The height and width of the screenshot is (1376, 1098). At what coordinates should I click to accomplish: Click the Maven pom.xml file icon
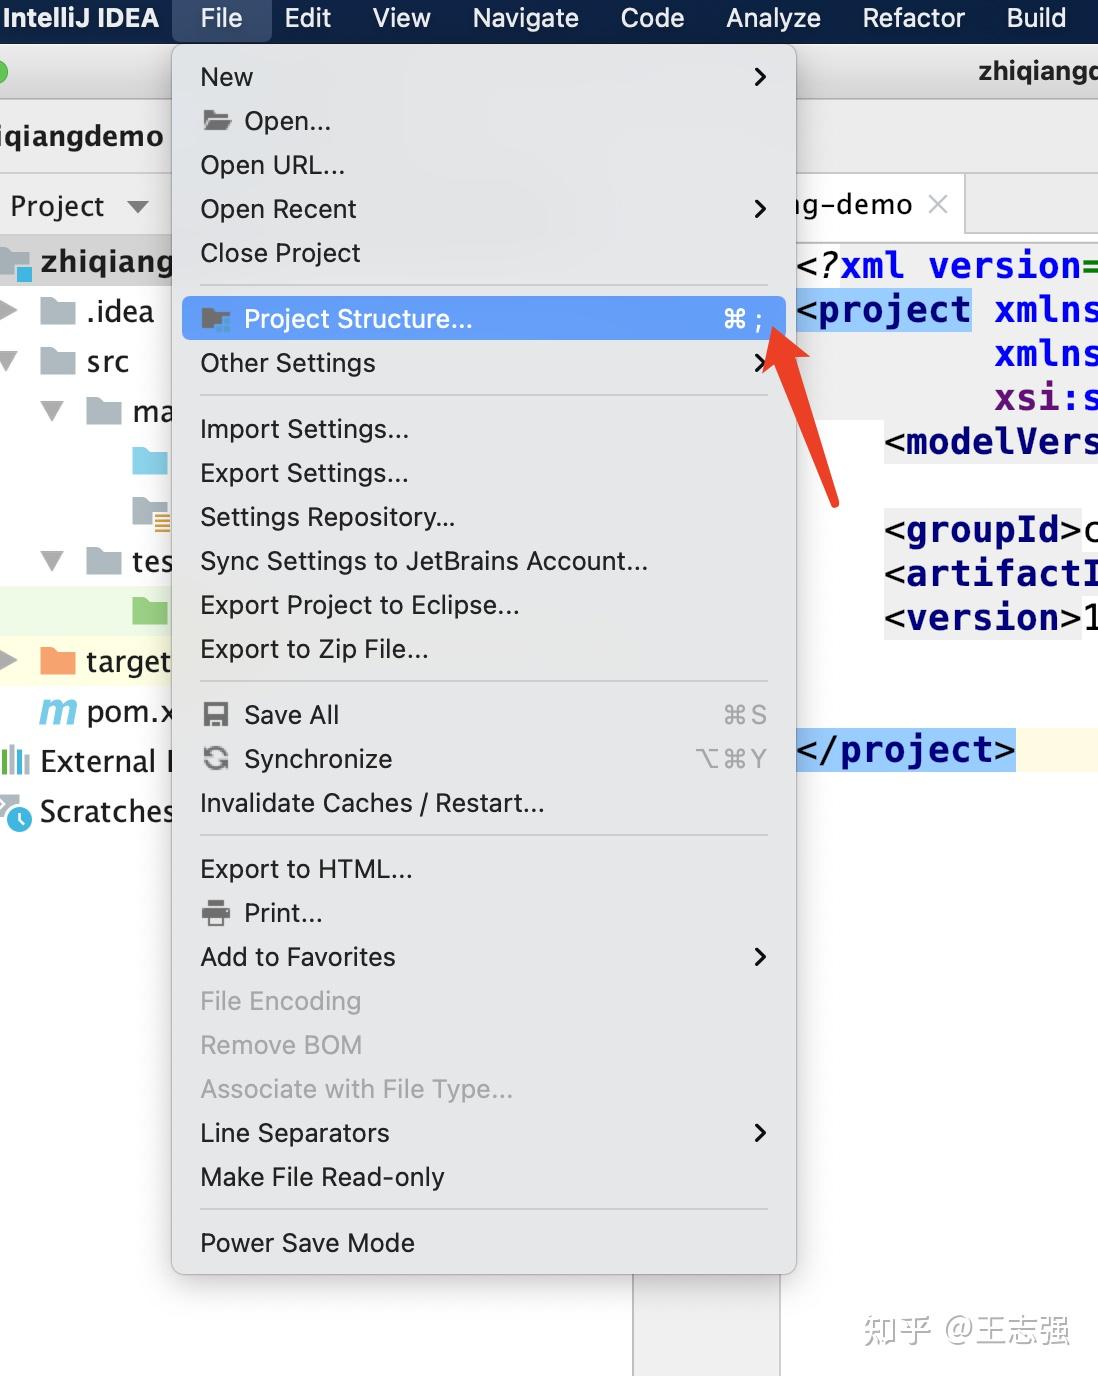[58, 711]
